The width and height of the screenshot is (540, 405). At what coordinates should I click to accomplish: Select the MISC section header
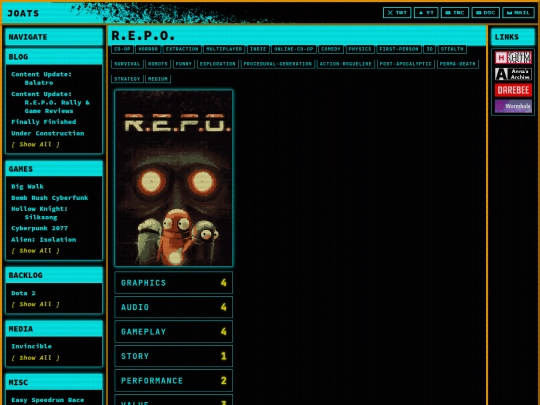click(54, 382)
